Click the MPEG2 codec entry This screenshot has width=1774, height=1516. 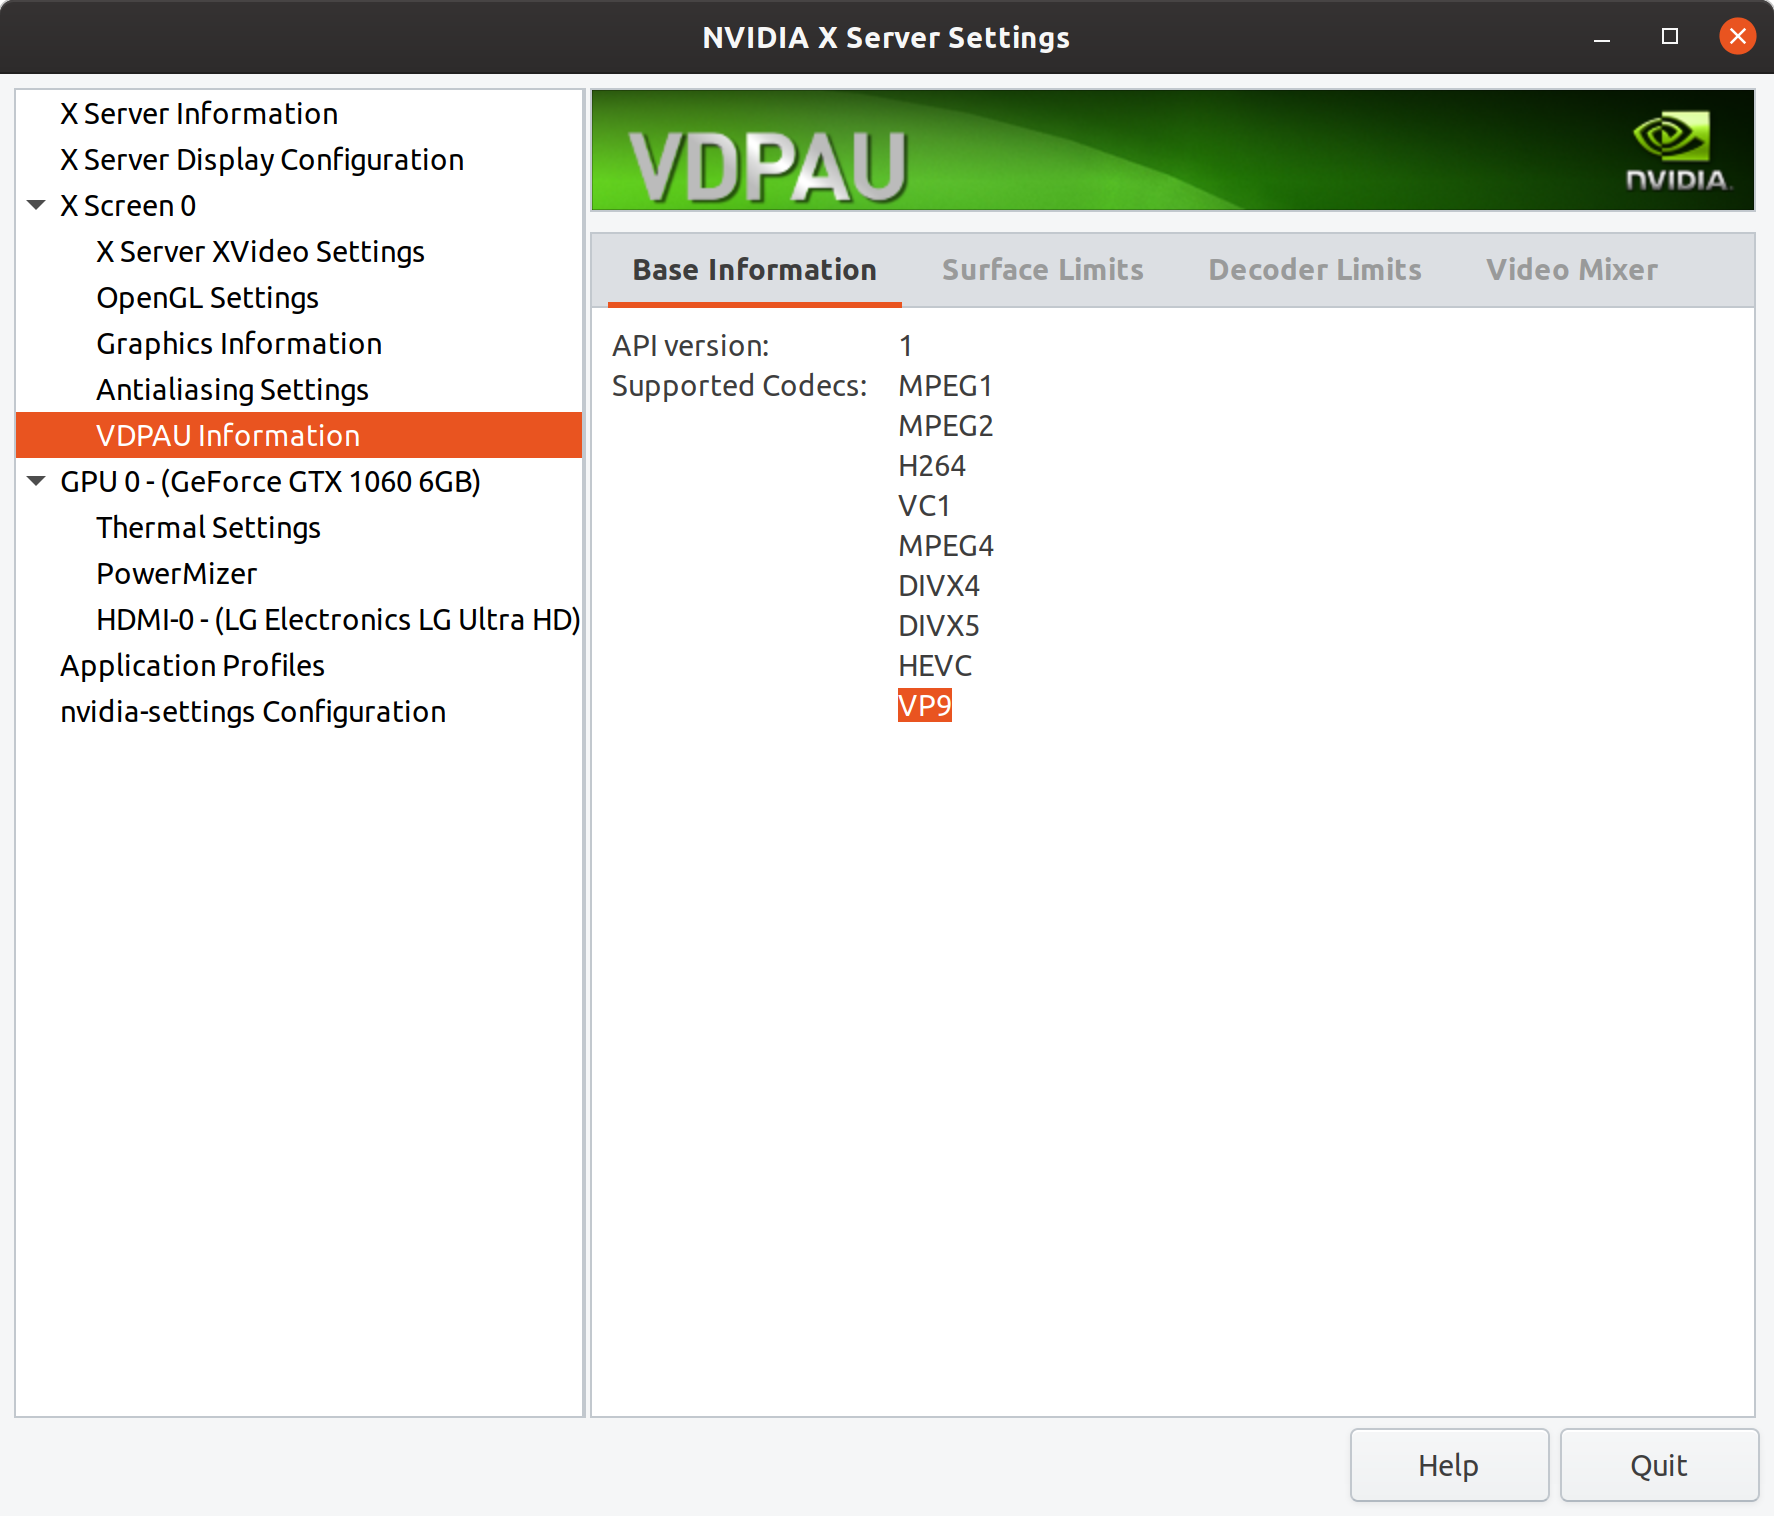click(946, 425)
